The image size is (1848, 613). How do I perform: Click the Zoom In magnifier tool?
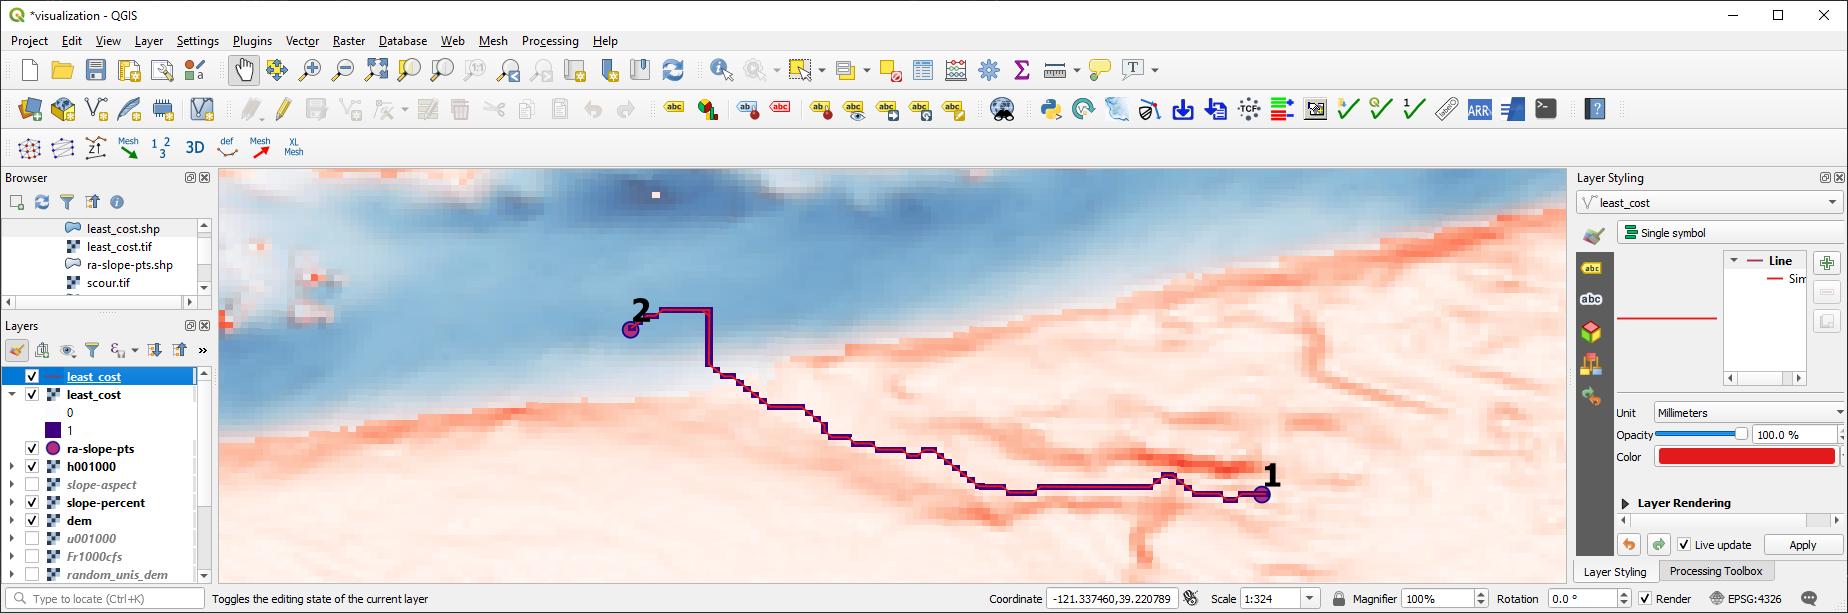310,70
